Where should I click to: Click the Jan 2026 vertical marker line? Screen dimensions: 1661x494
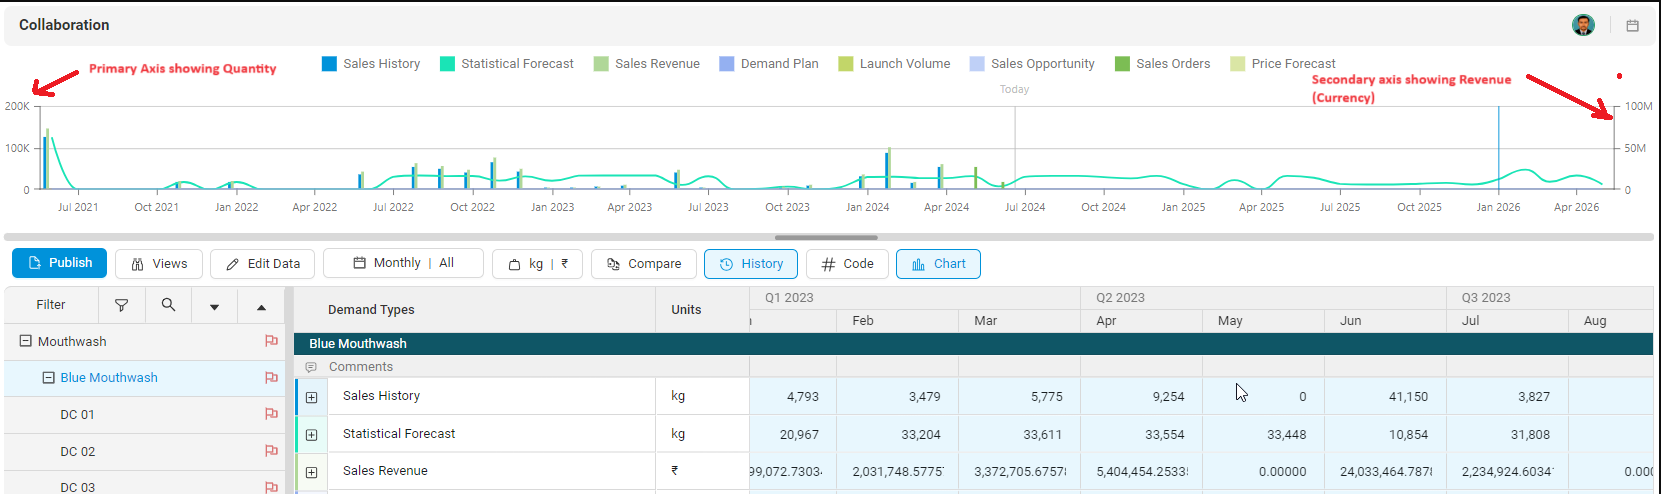click(x=1498, y=147)
